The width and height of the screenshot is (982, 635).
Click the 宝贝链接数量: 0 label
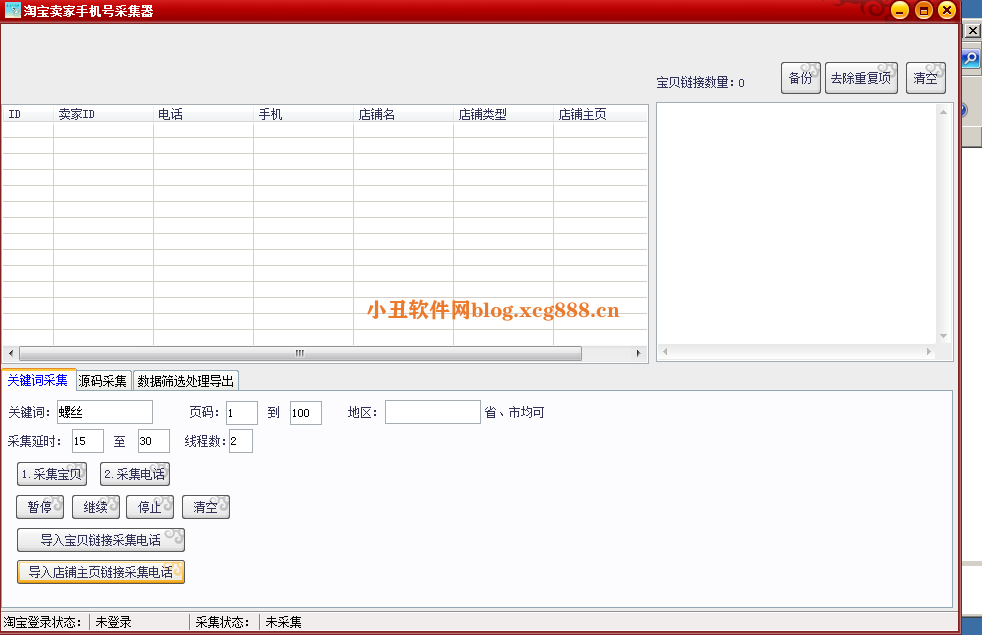coord(700,83)
